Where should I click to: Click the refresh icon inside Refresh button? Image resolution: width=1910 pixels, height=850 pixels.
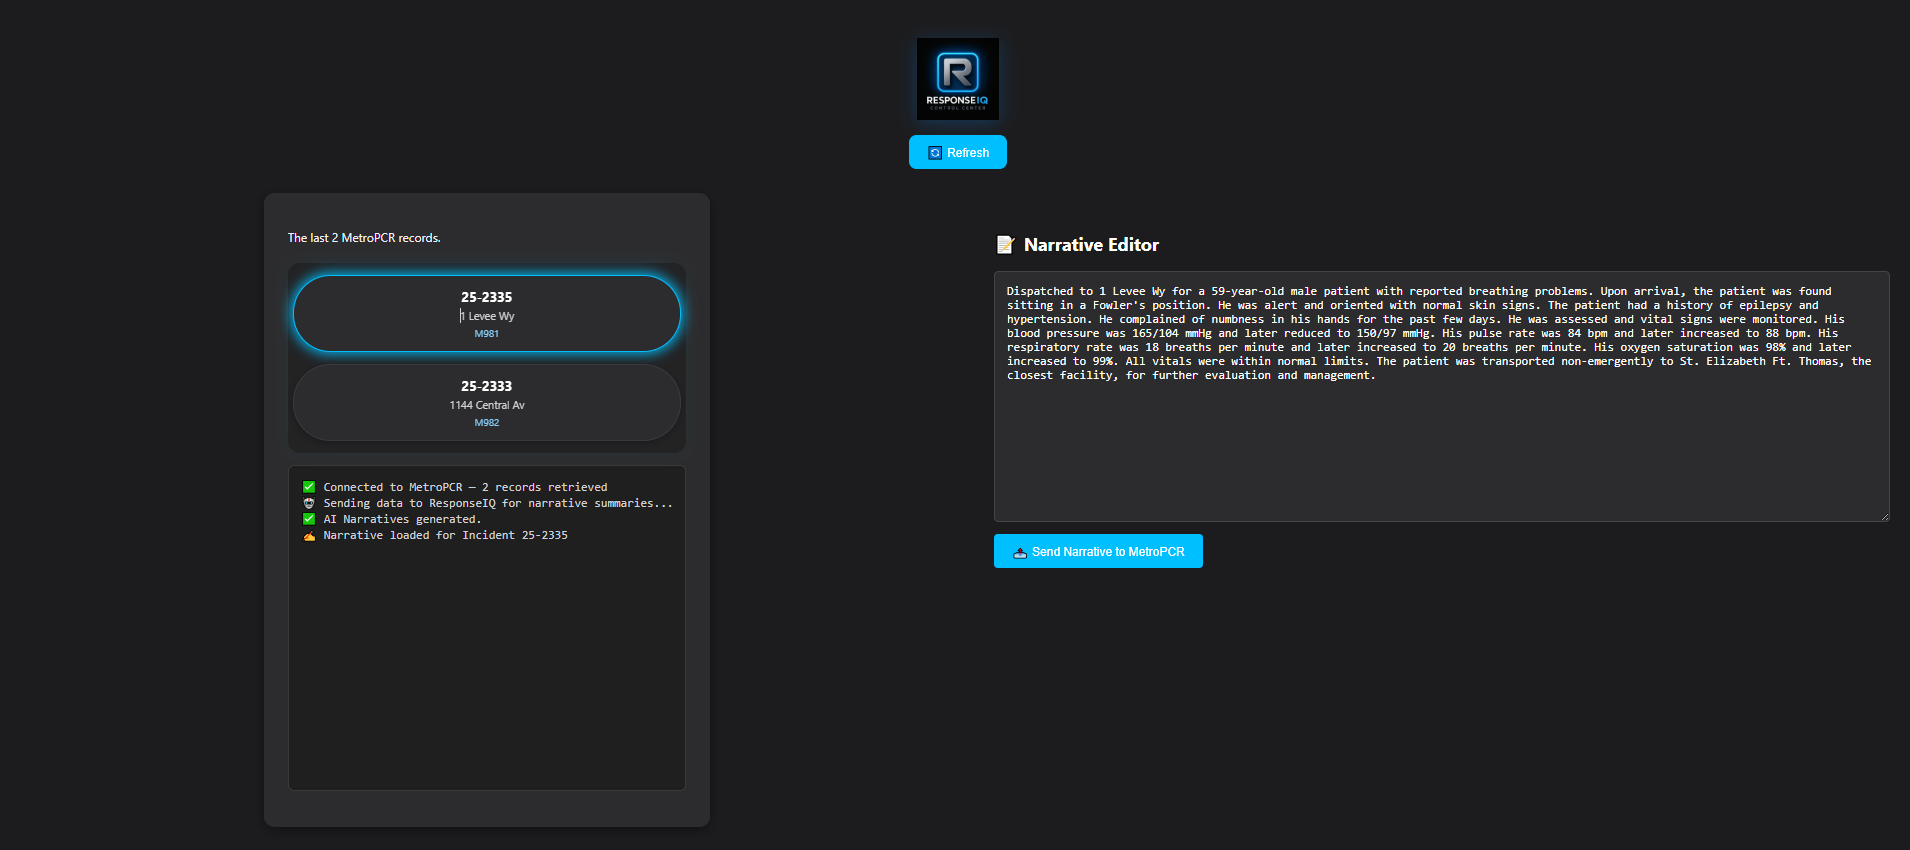935,153
